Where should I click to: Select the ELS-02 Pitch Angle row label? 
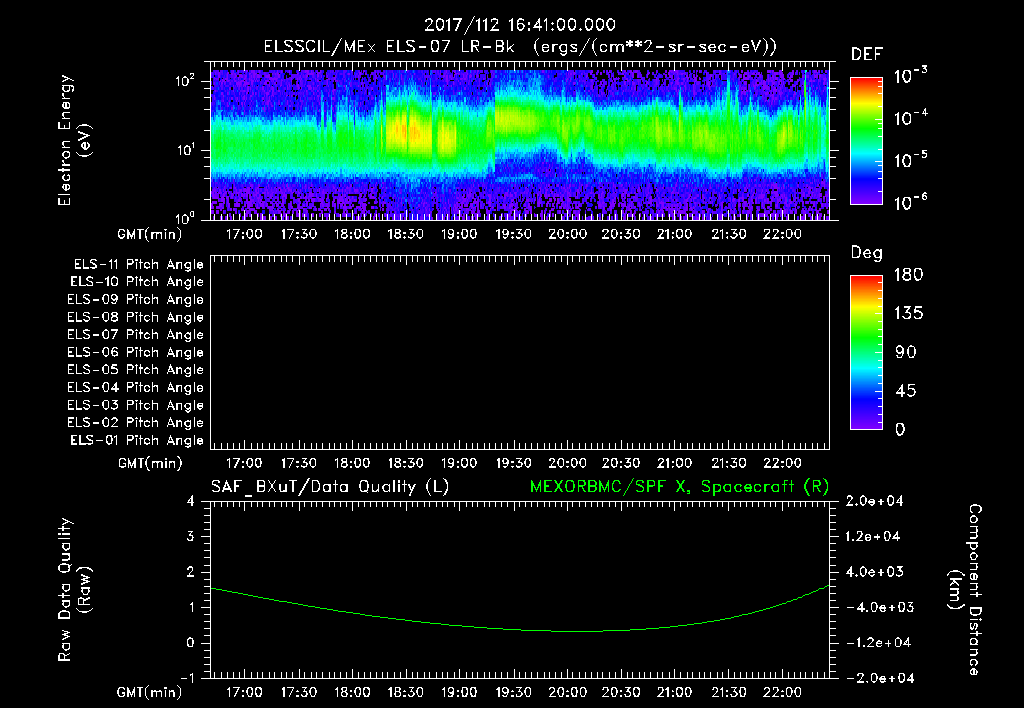coord(135,423)
